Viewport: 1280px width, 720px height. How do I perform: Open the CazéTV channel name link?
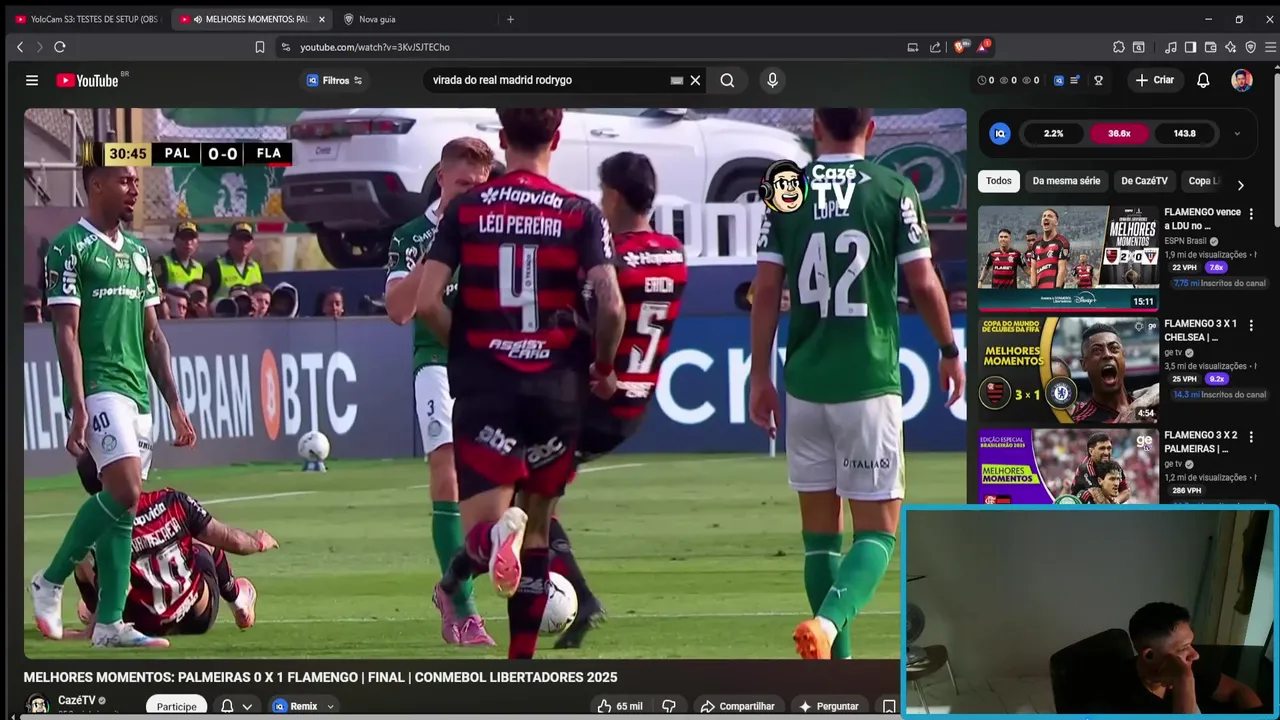pyautogui.click(x=76, y=701)
